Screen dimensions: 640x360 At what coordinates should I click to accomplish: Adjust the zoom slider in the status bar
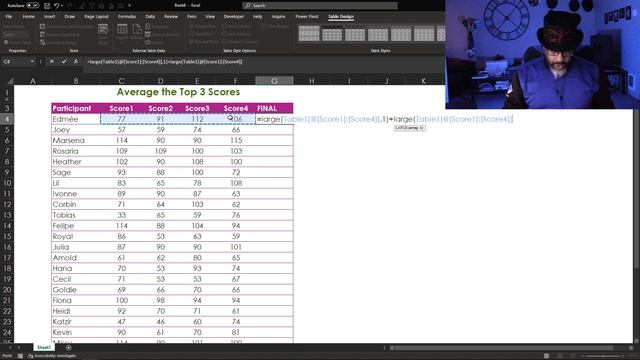603,356
